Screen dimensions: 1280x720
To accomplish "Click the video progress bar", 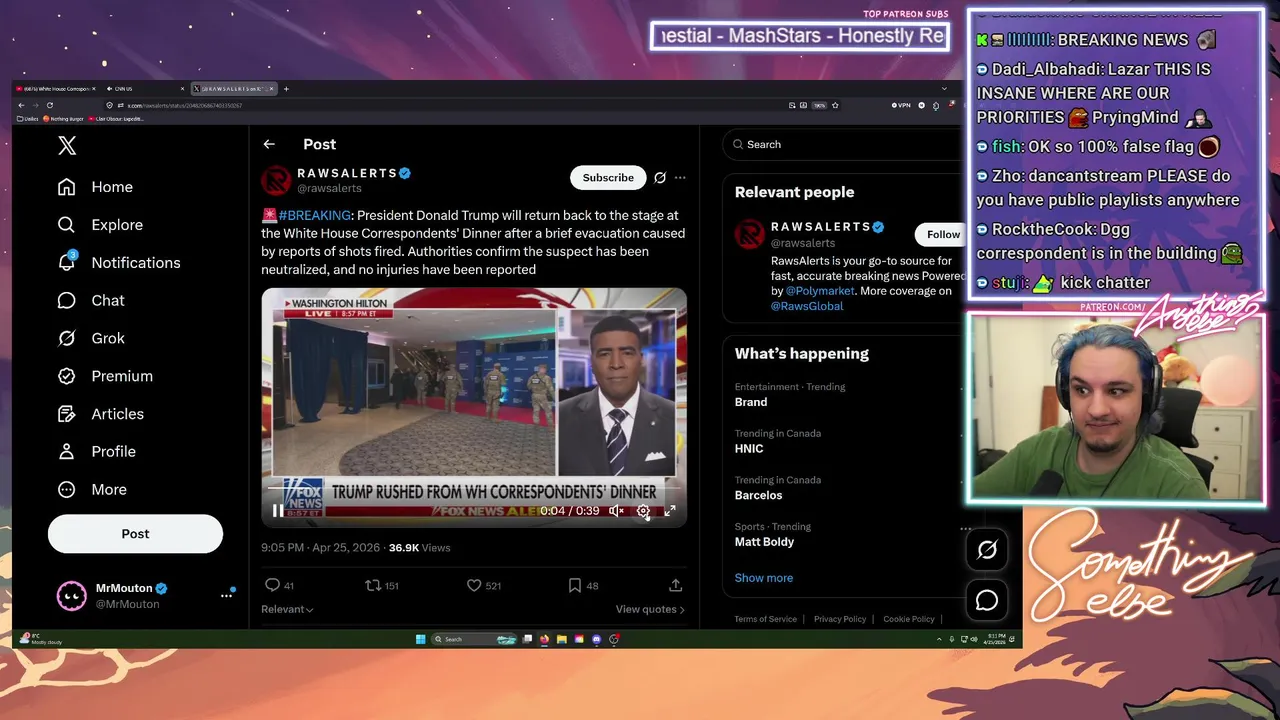I will 474,489.
